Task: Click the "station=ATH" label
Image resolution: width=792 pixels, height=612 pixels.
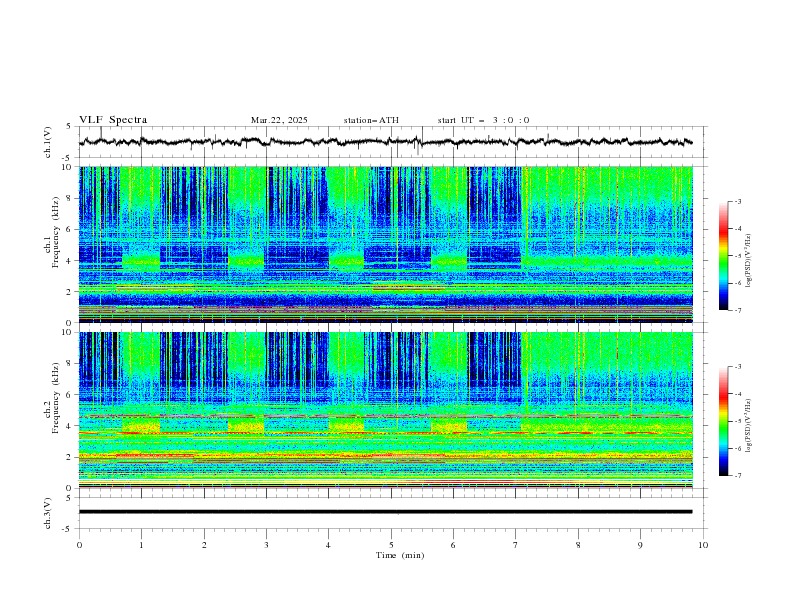Action: click(371, 120)
